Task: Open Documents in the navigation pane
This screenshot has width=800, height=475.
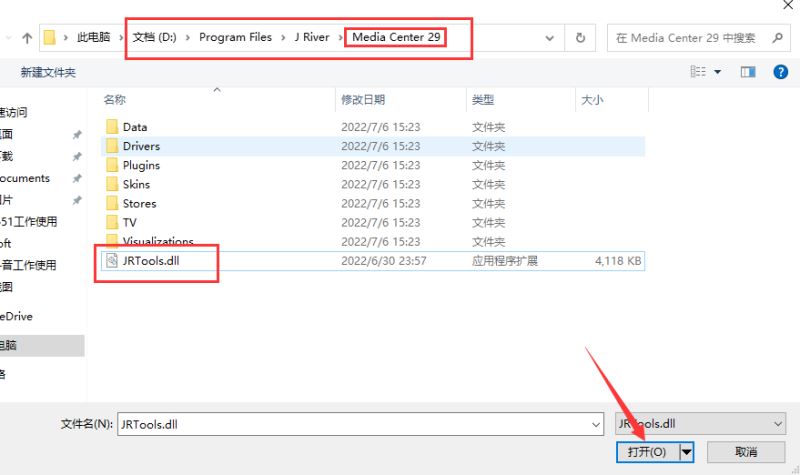Action: 25,178
